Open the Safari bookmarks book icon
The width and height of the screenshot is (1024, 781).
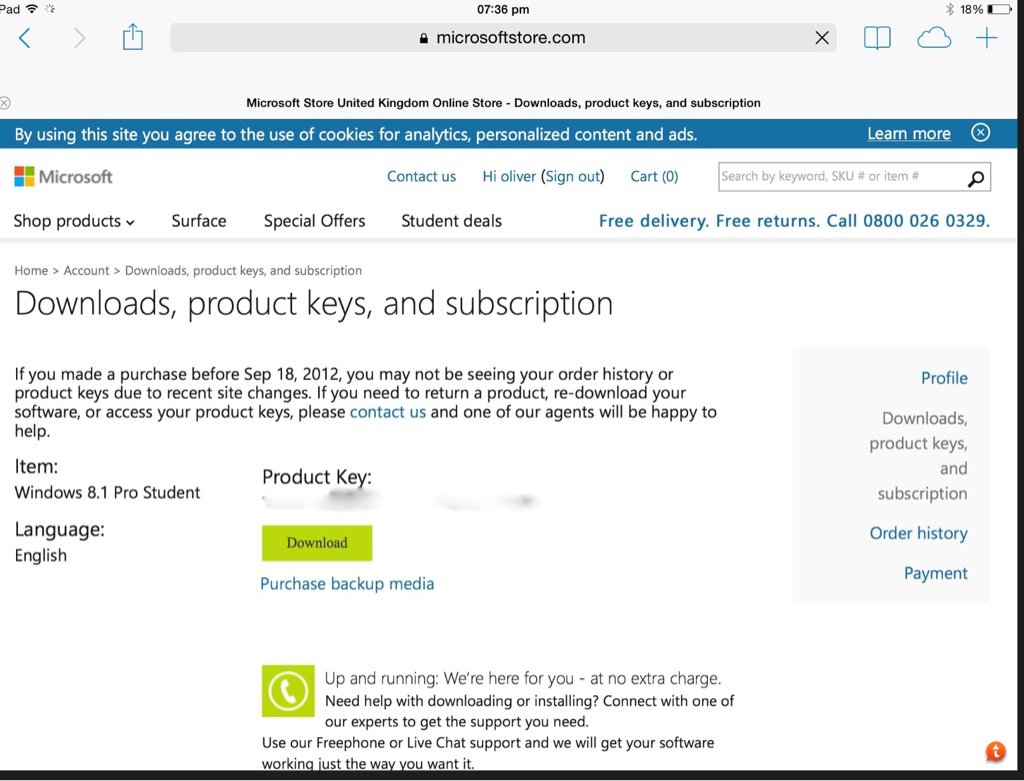(877, 38)
